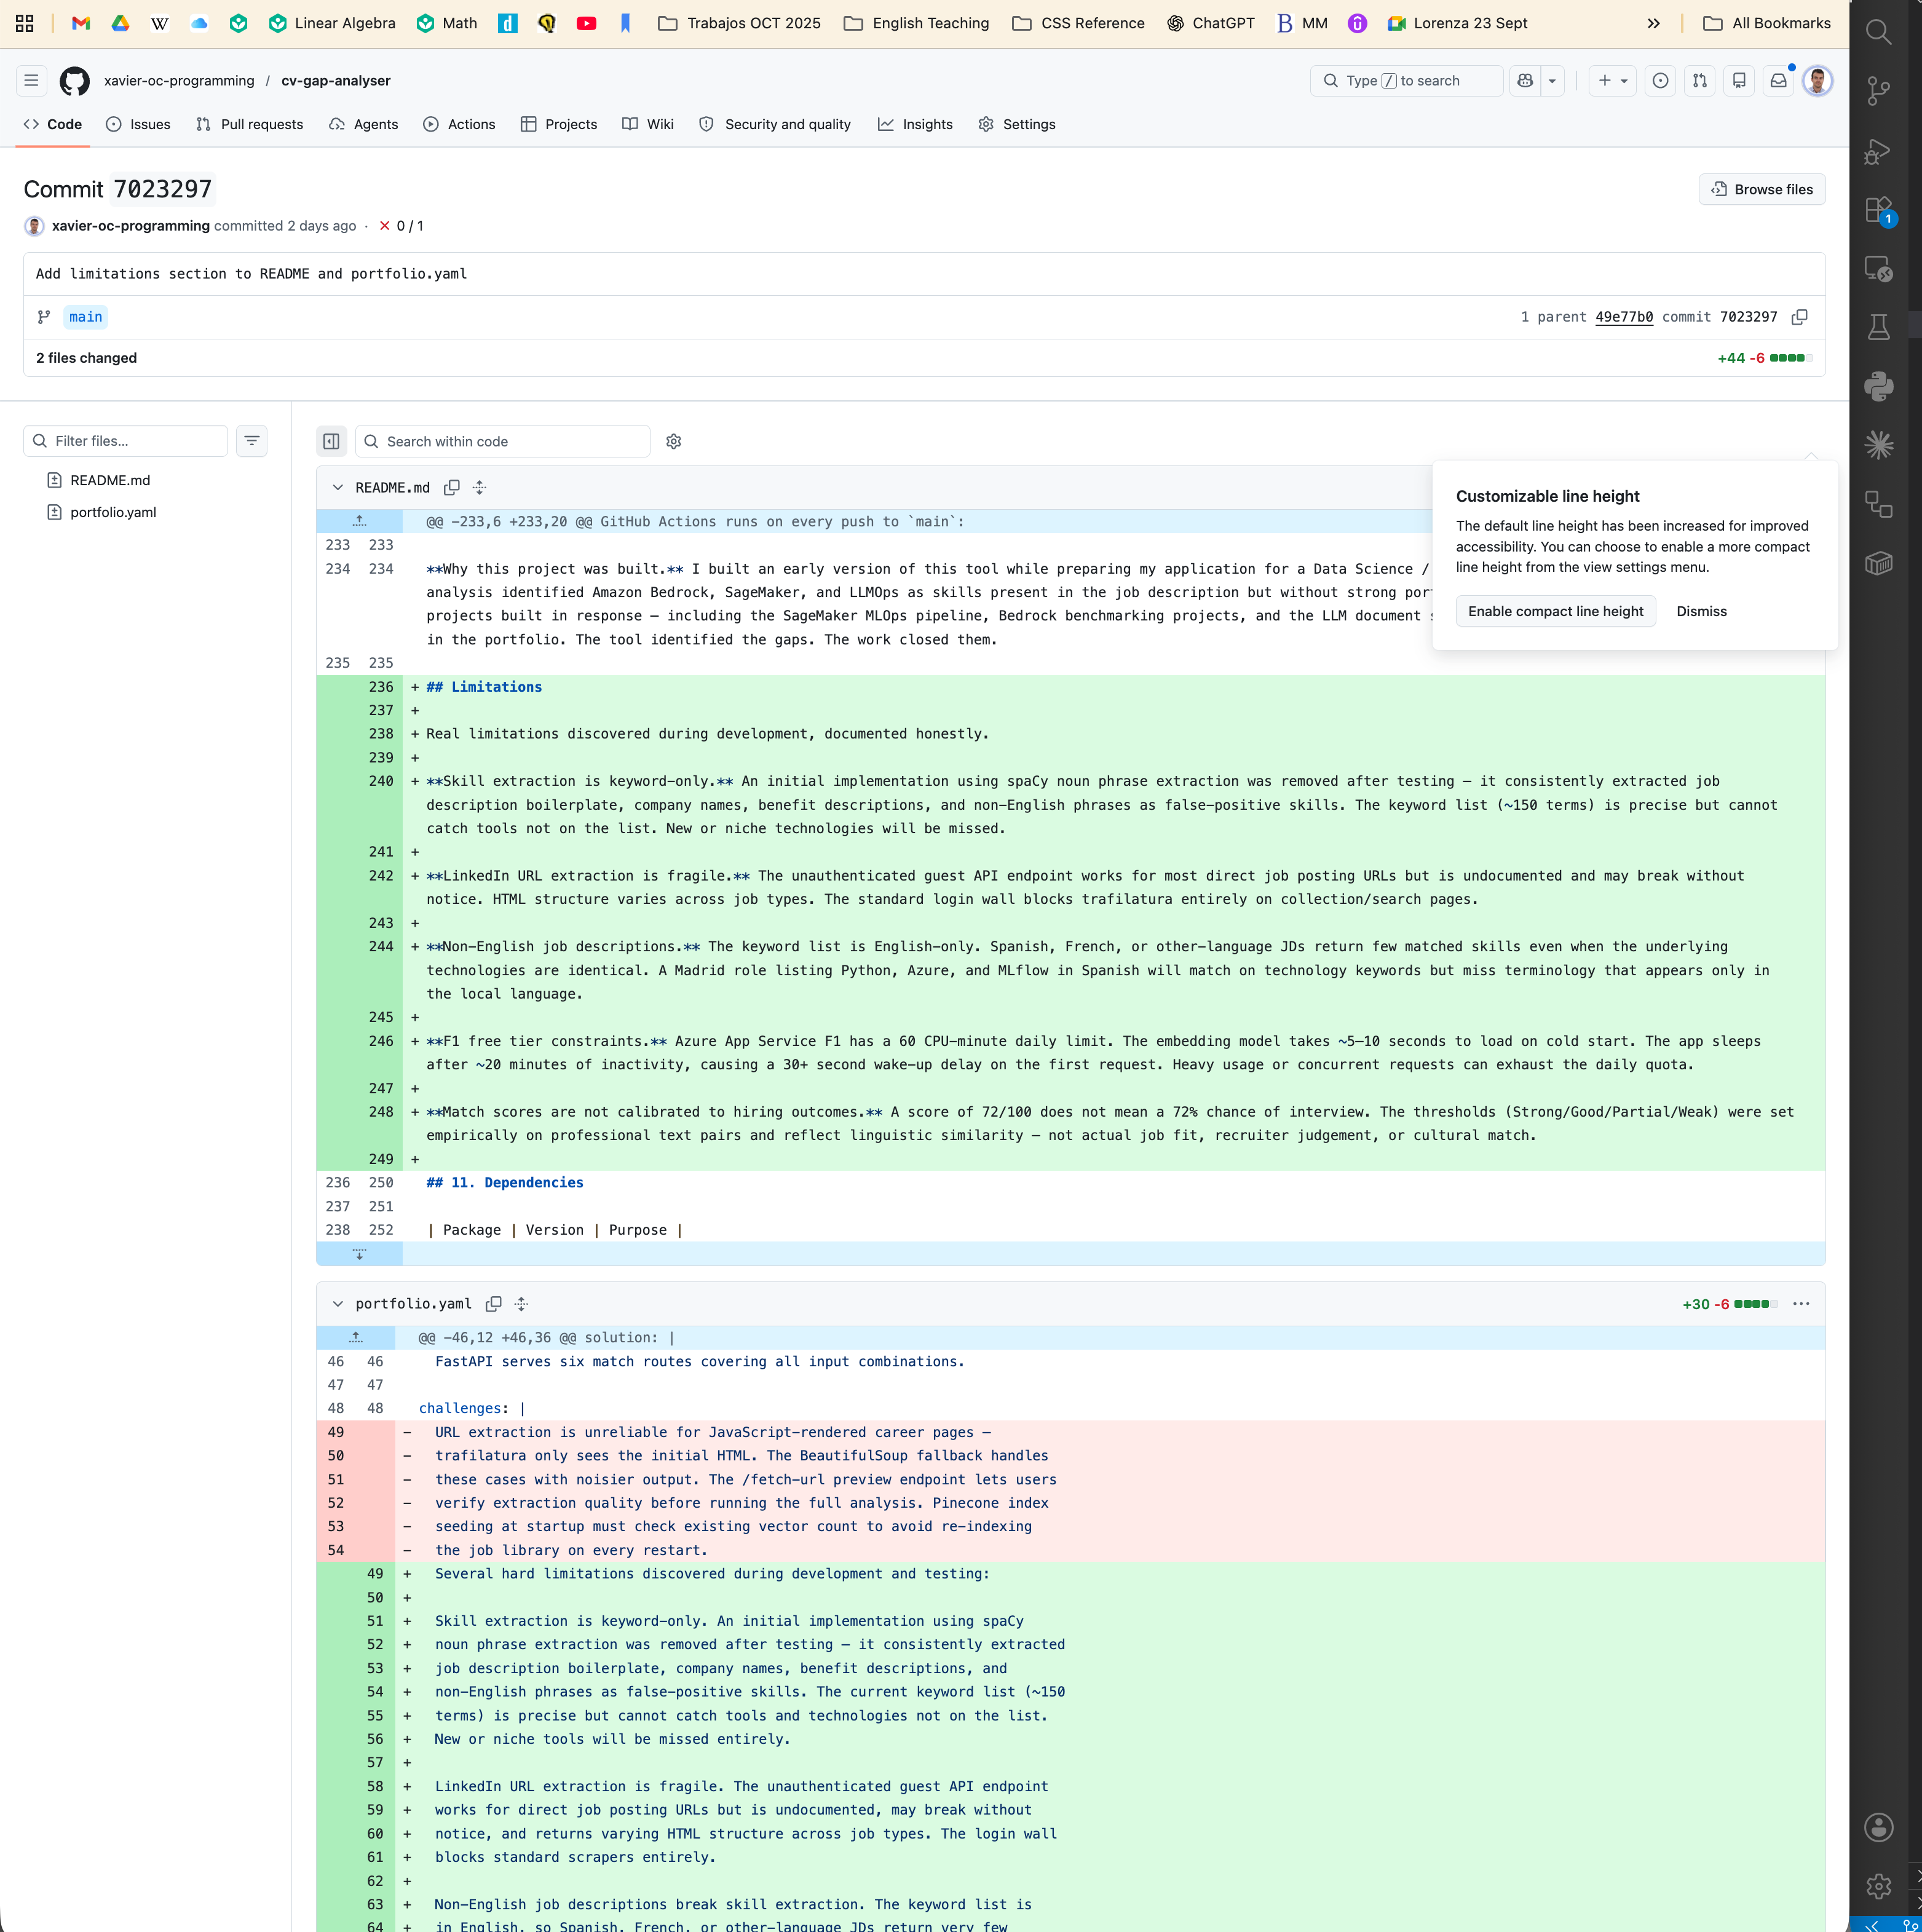
Task: Open the YouTube bookmark icon
Action: [586, 23]
